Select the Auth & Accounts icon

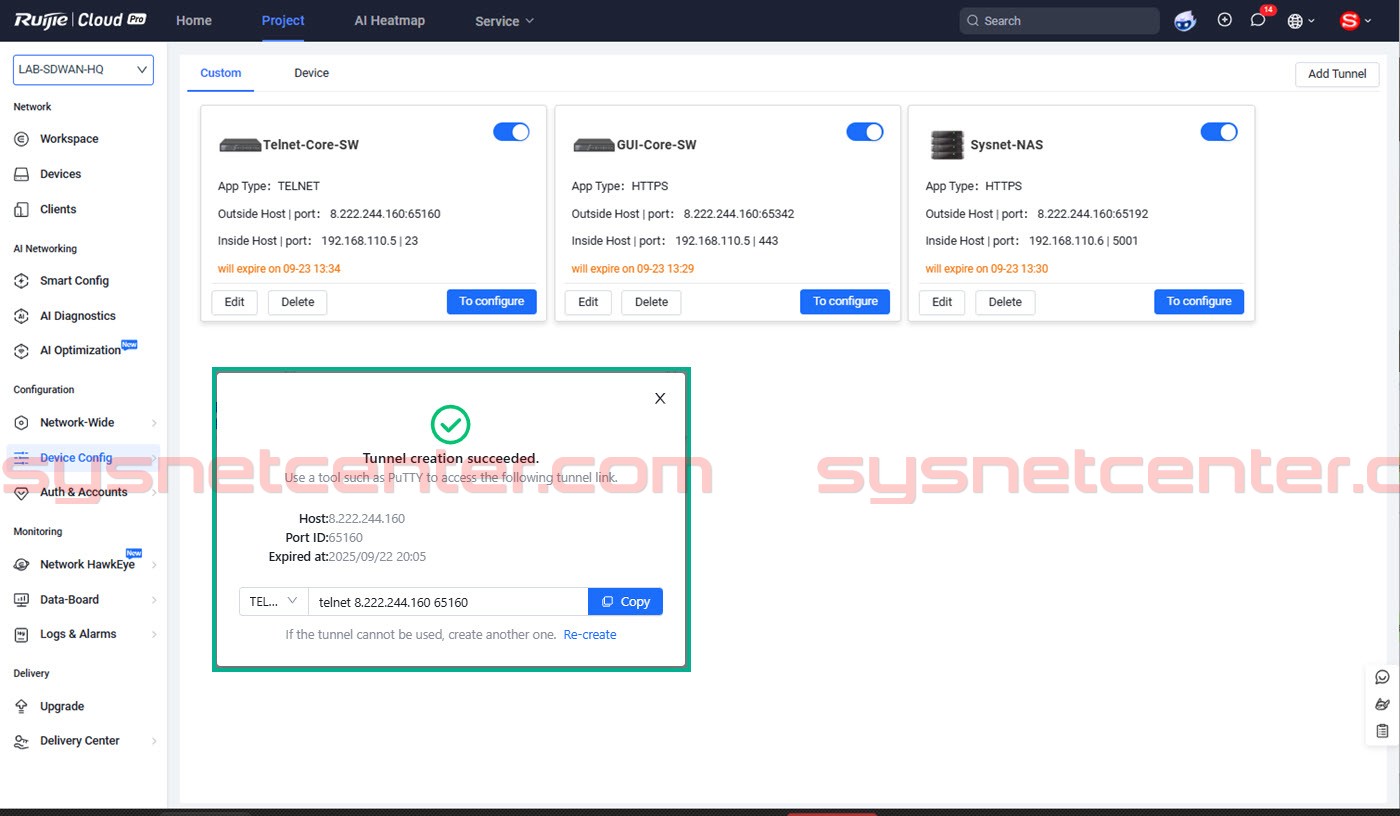pyautogui.click(x=21, y=493)
